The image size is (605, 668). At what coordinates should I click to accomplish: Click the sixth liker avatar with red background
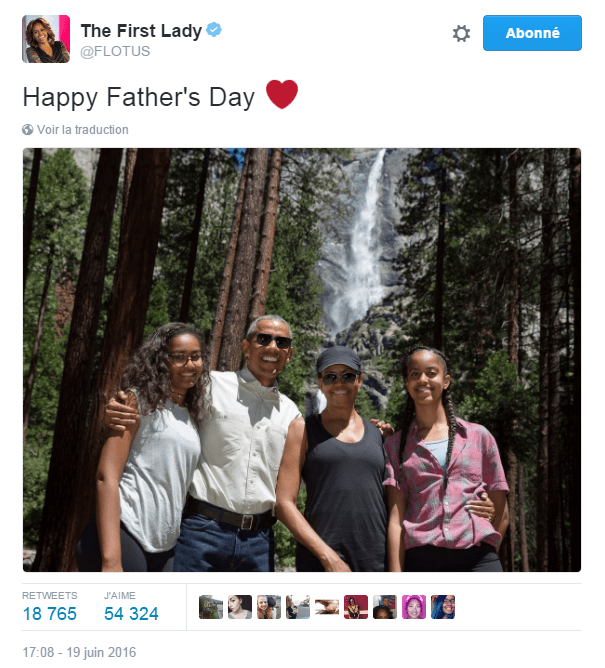[x=356, y=607]
